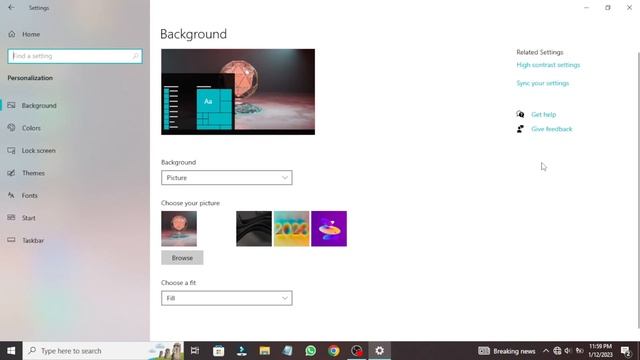Click the round dark app icon beside Chrome

(x=357, y=351)
